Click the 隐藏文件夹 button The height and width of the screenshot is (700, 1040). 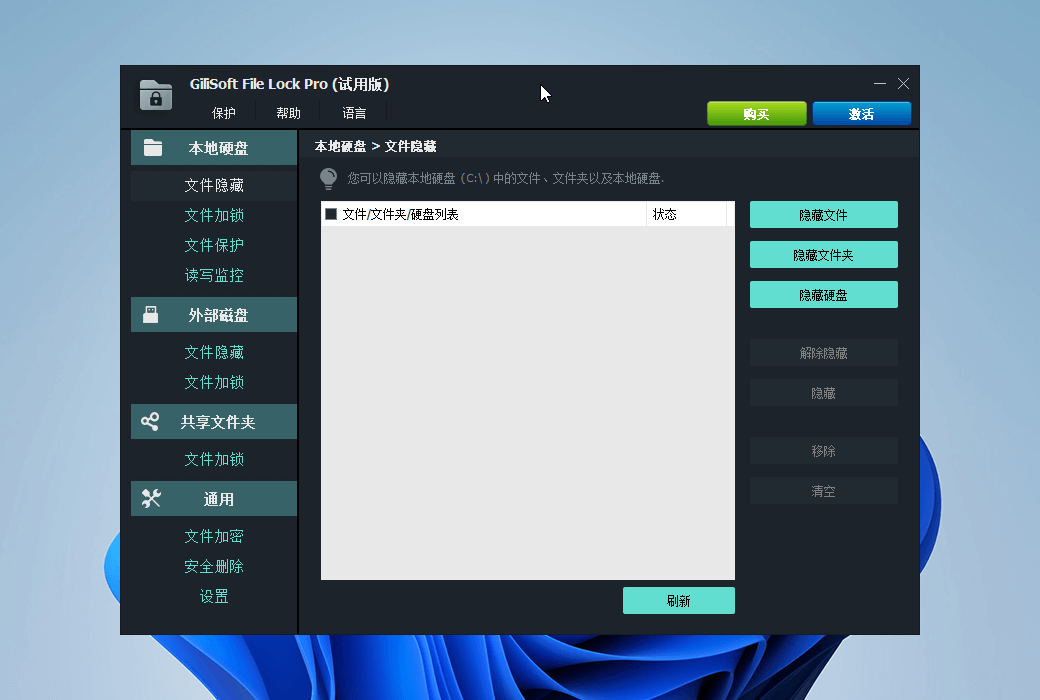coord(824,255)
